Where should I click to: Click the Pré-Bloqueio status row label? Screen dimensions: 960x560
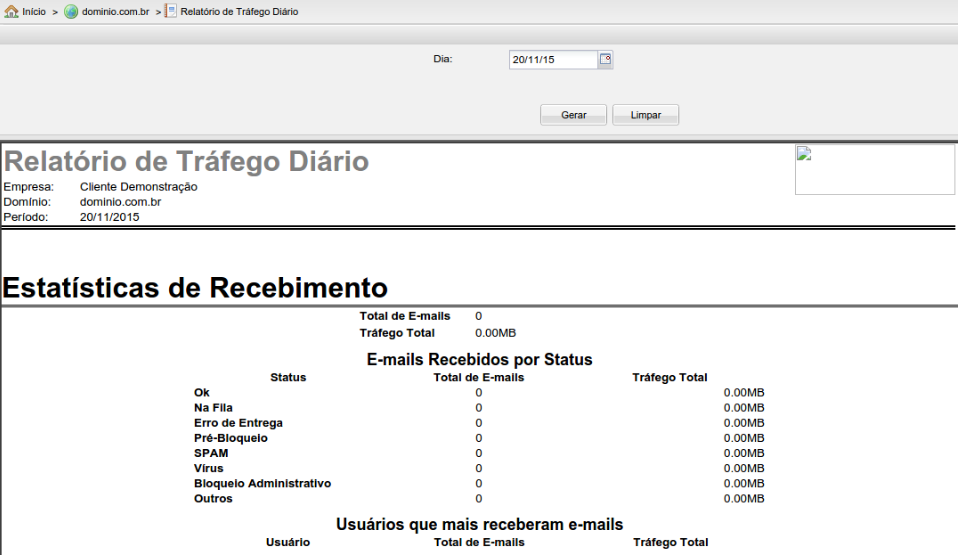tap(231, 438)
